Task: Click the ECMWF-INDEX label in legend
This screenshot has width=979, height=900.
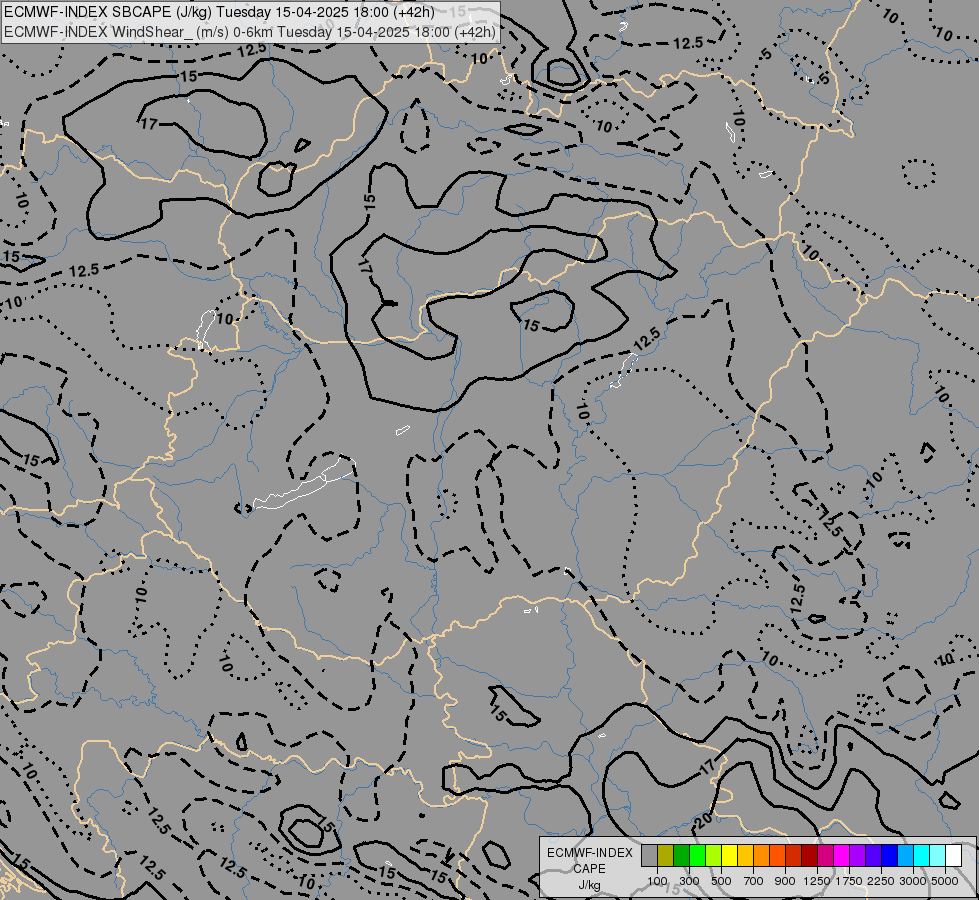Action: [589, 853]
